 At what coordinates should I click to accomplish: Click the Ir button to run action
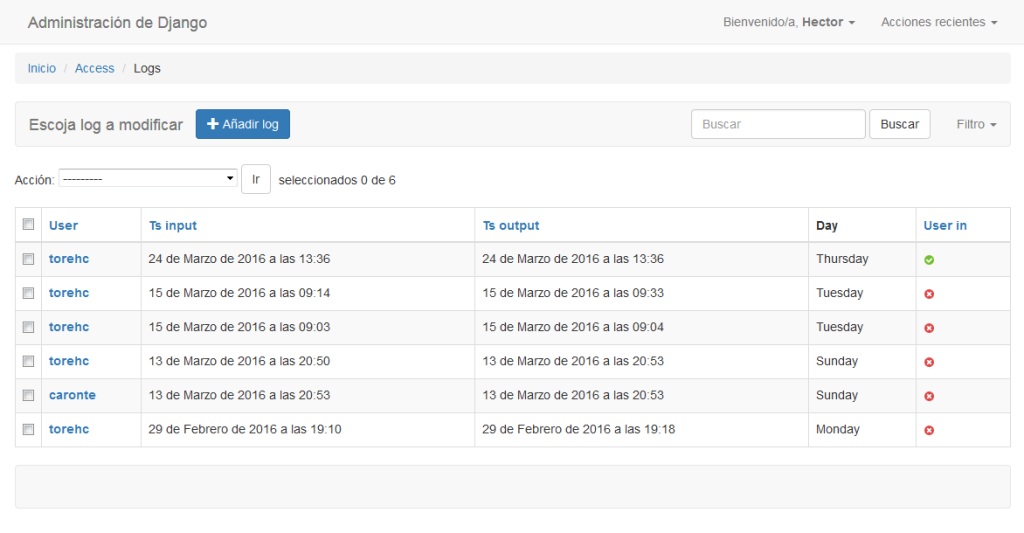point(255,179)
